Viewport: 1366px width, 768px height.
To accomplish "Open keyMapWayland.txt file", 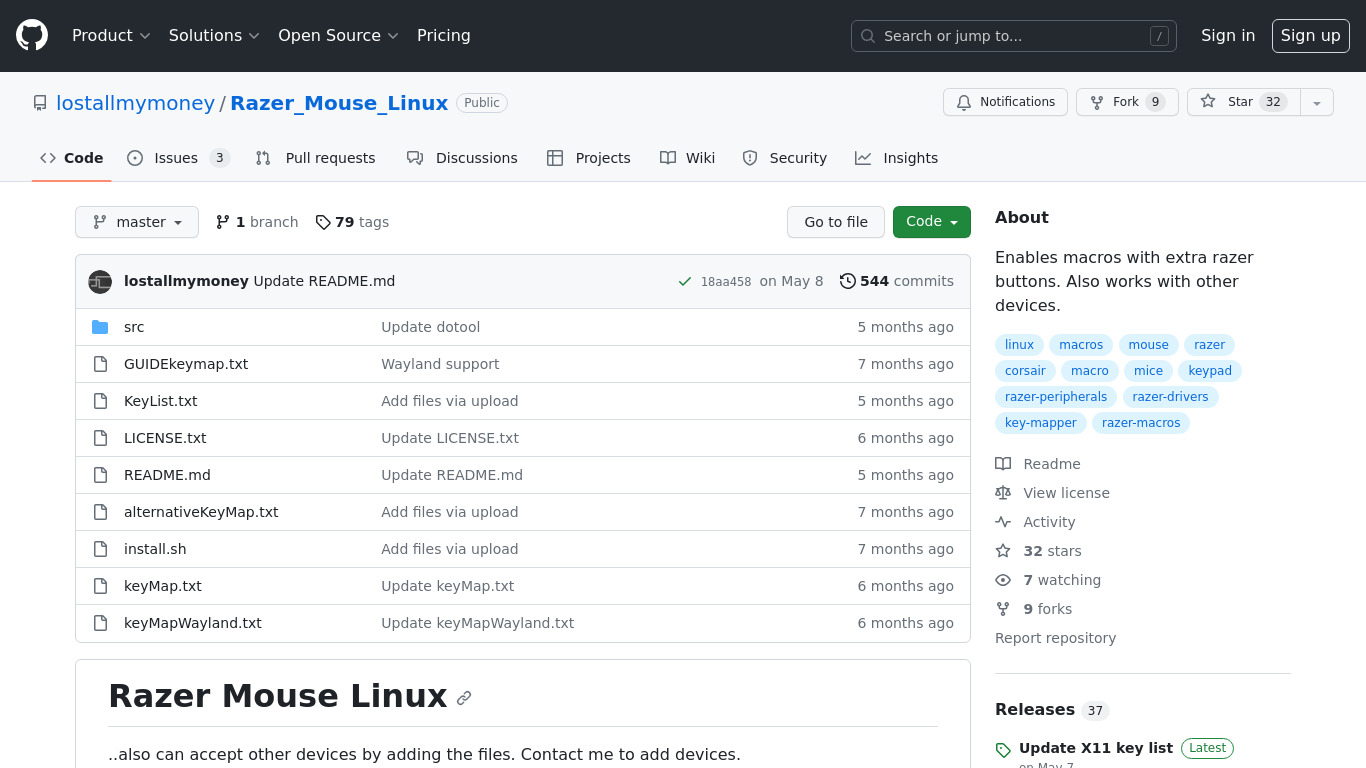I will tap(193, 623).
